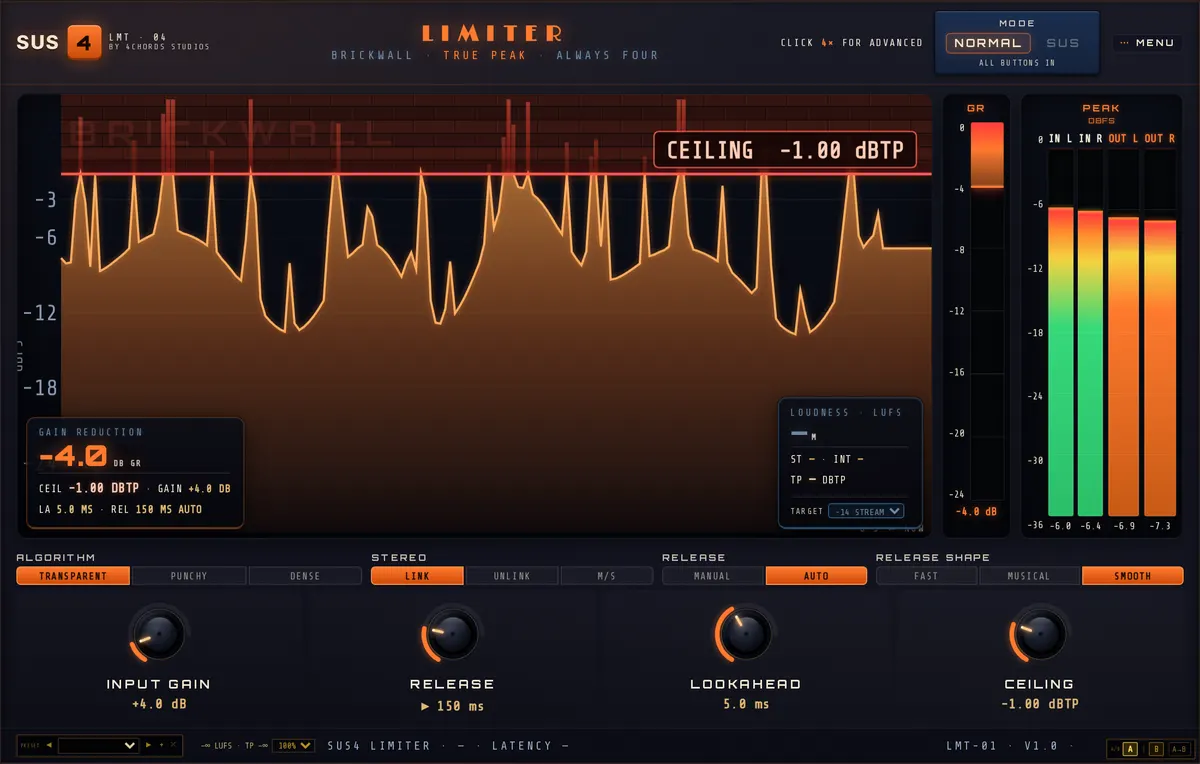Click the 4× ADVANCED hint text
Image resolution: width=1200 pixels, height=764 pixels.
click(x=852, y=43)
